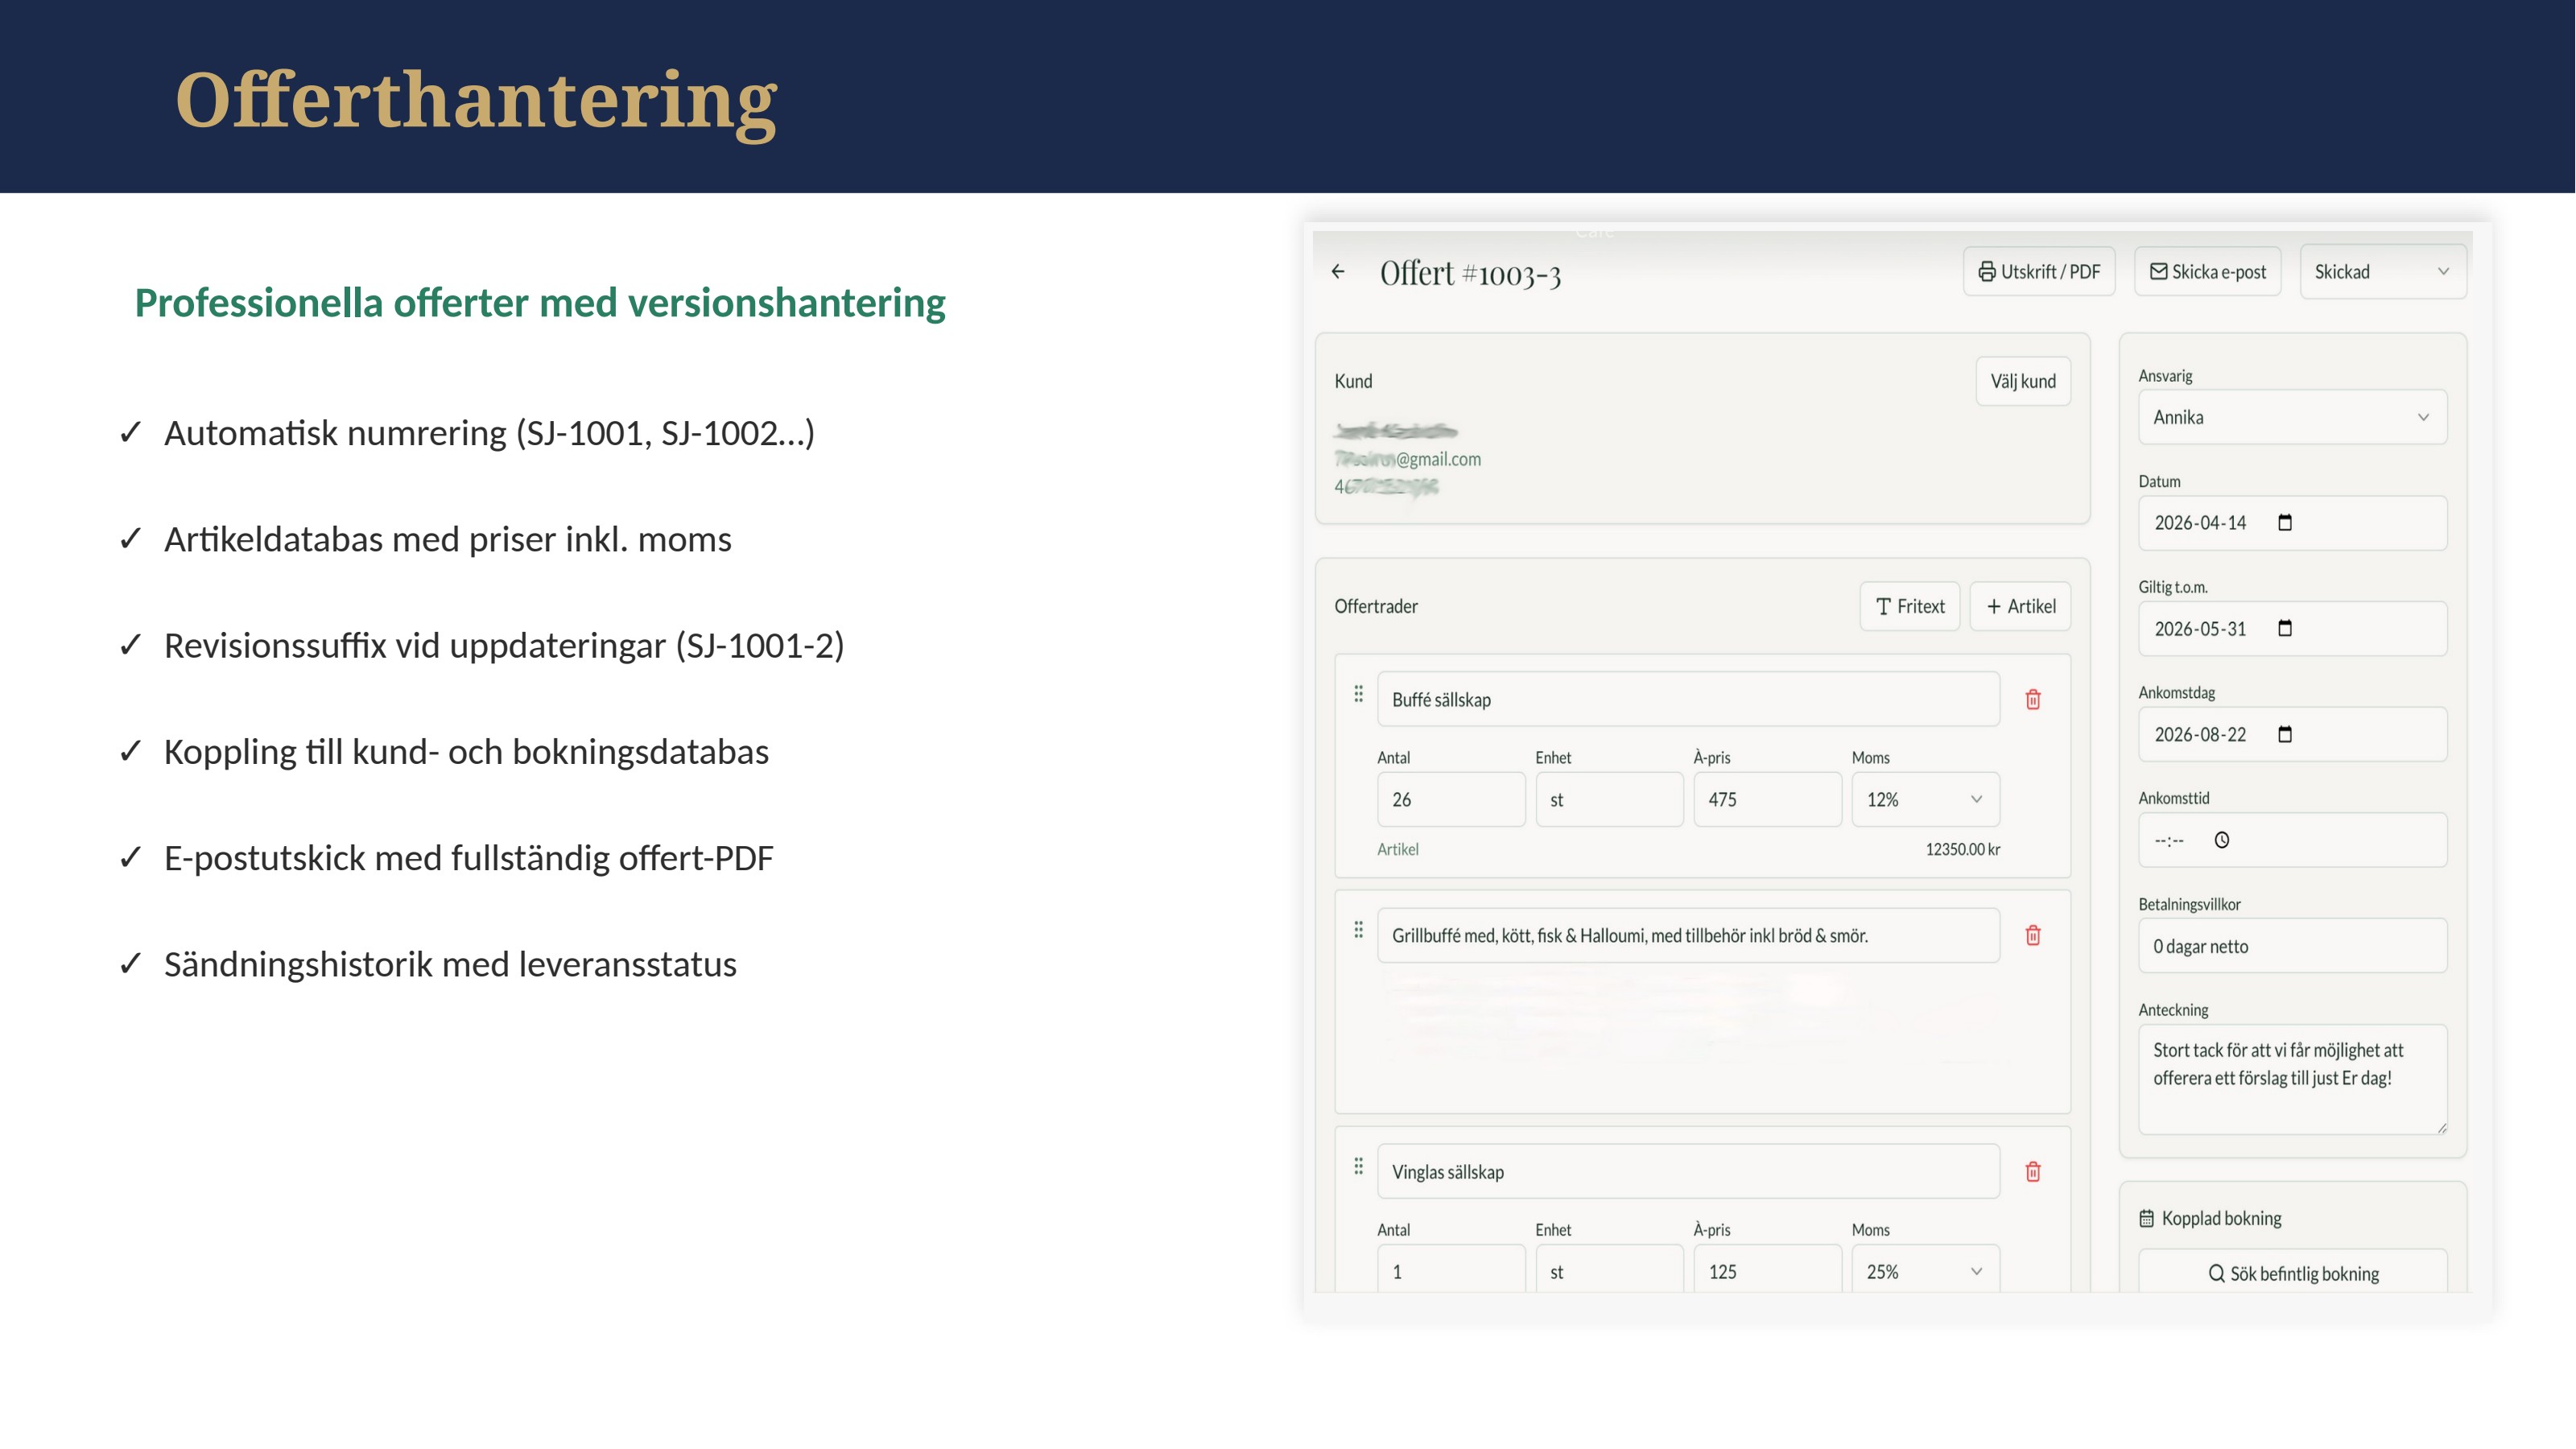This screenshot has height=1449, width=2576.
Task: Grab the drag handle of Vinglas sällskap row
Action: point(1358,1166)
